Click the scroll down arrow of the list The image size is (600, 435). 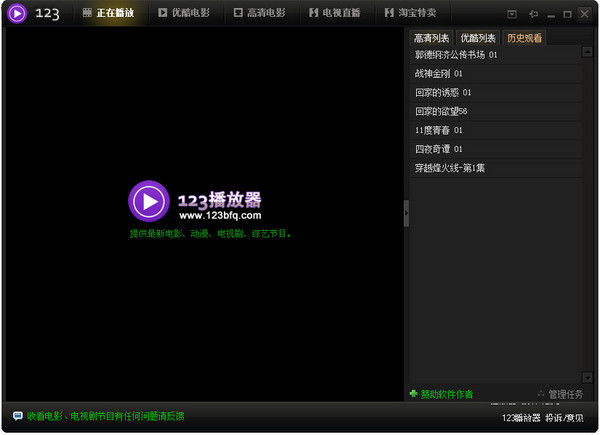pyautogui.click(x=587, y=377)
